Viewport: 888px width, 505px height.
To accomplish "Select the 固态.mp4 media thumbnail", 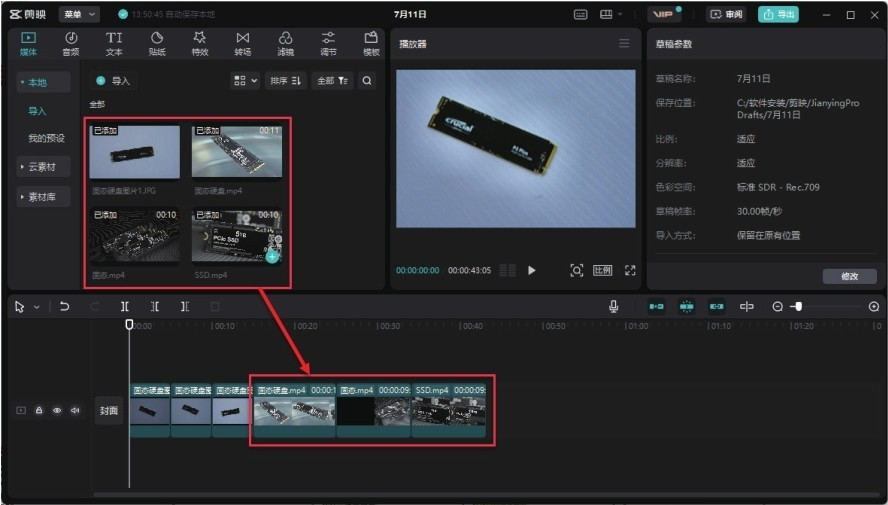I will coord(135,236).
